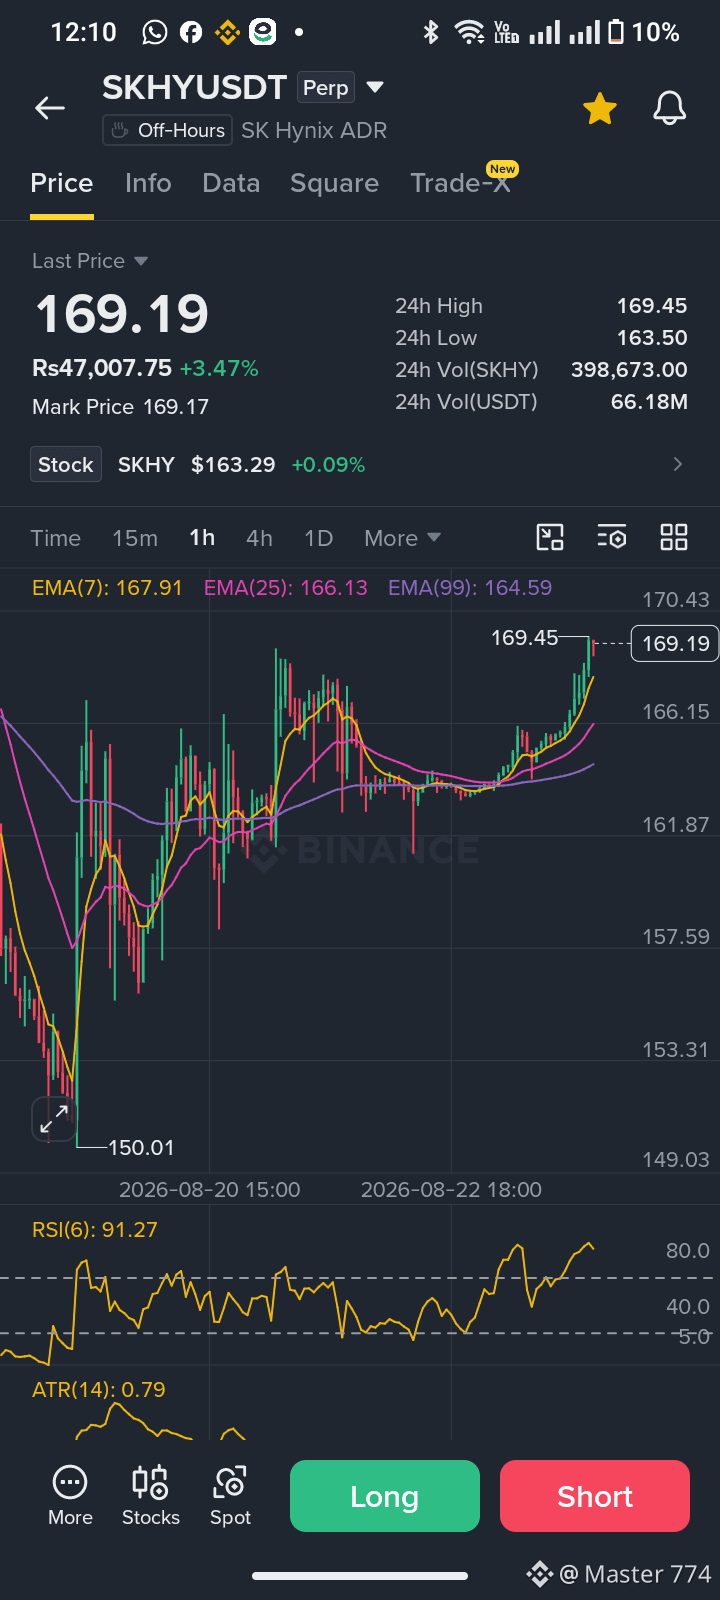Tap the +3.47% change percentage

(219, 368)
